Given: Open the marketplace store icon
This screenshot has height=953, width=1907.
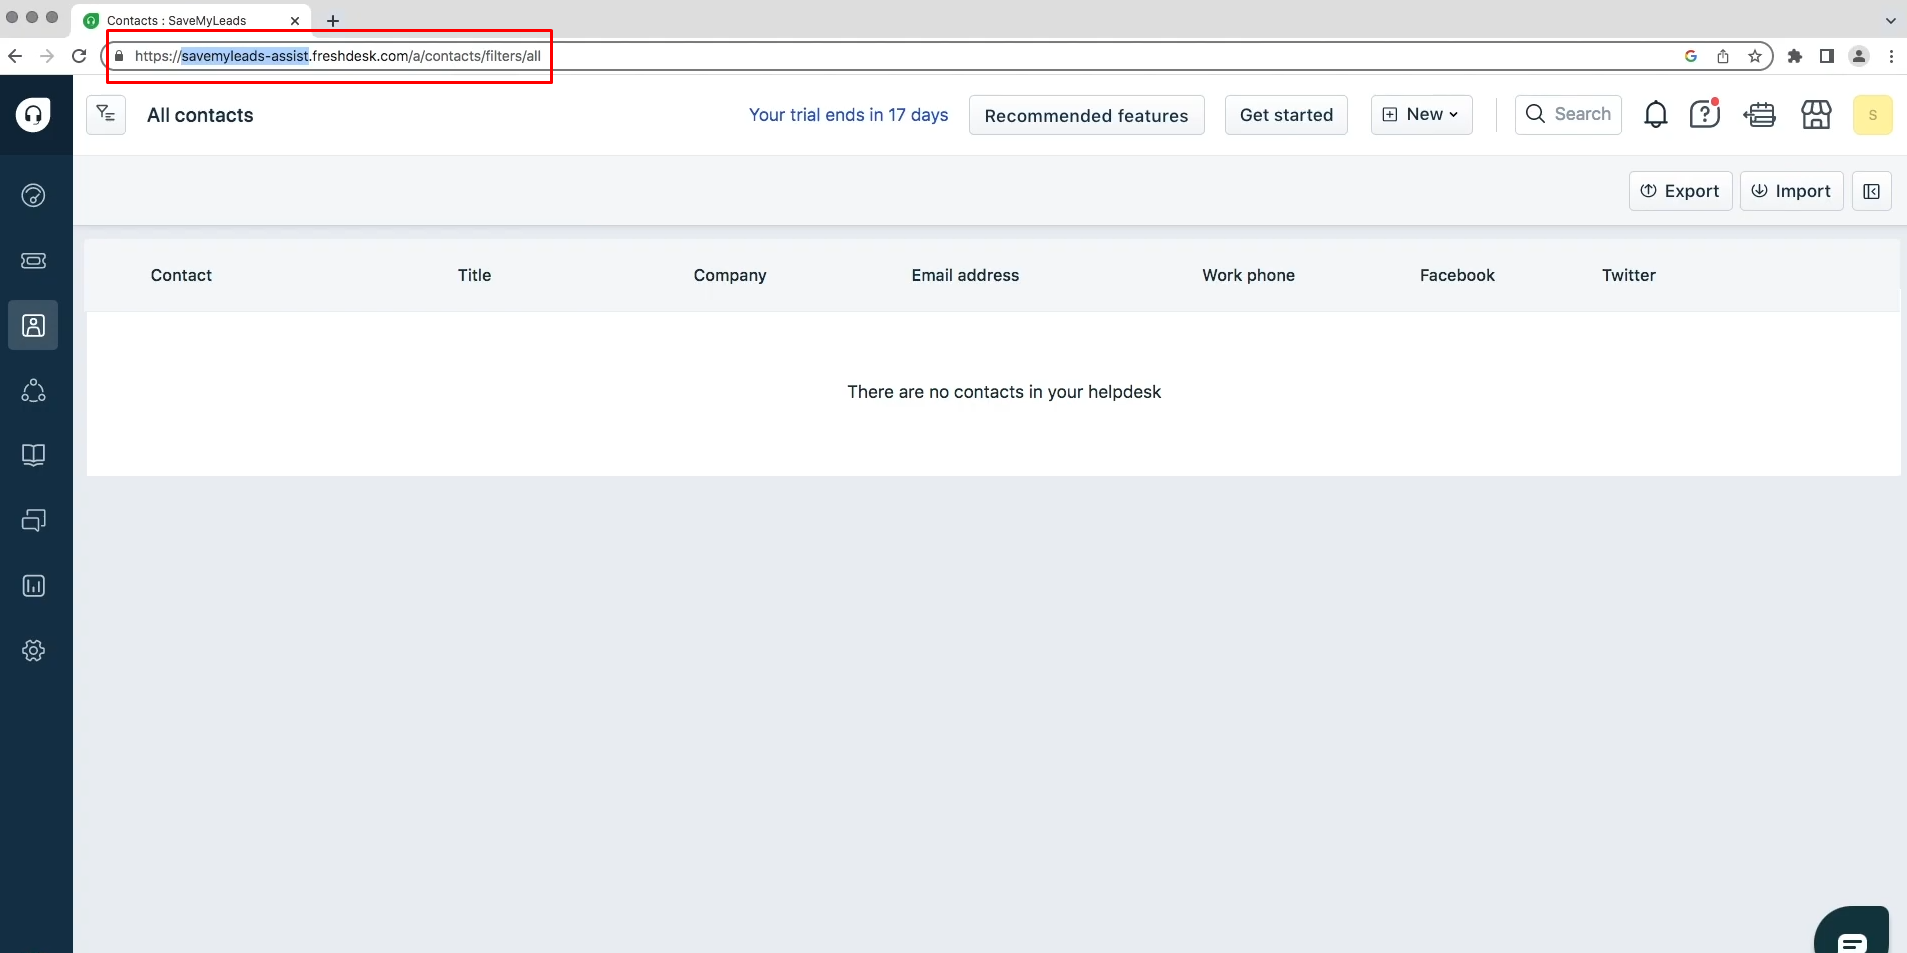Looking at the screenshot, I should coord(1816,115).
